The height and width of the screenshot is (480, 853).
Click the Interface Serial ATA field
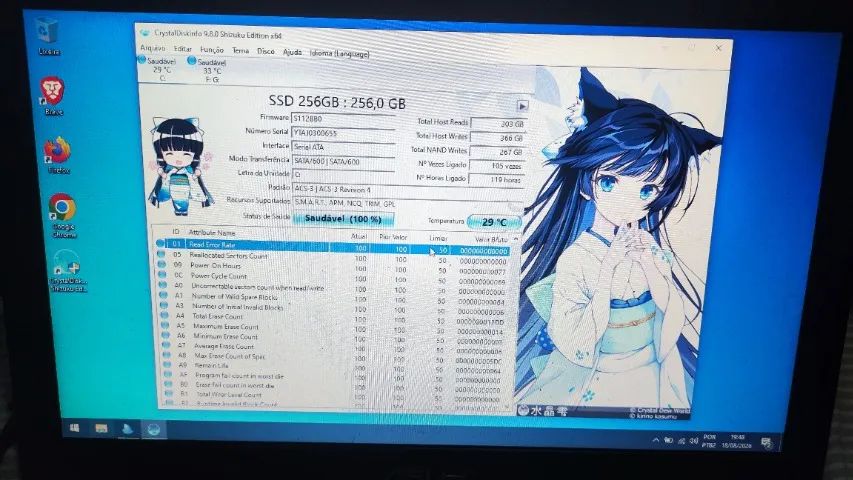point(343,147)
